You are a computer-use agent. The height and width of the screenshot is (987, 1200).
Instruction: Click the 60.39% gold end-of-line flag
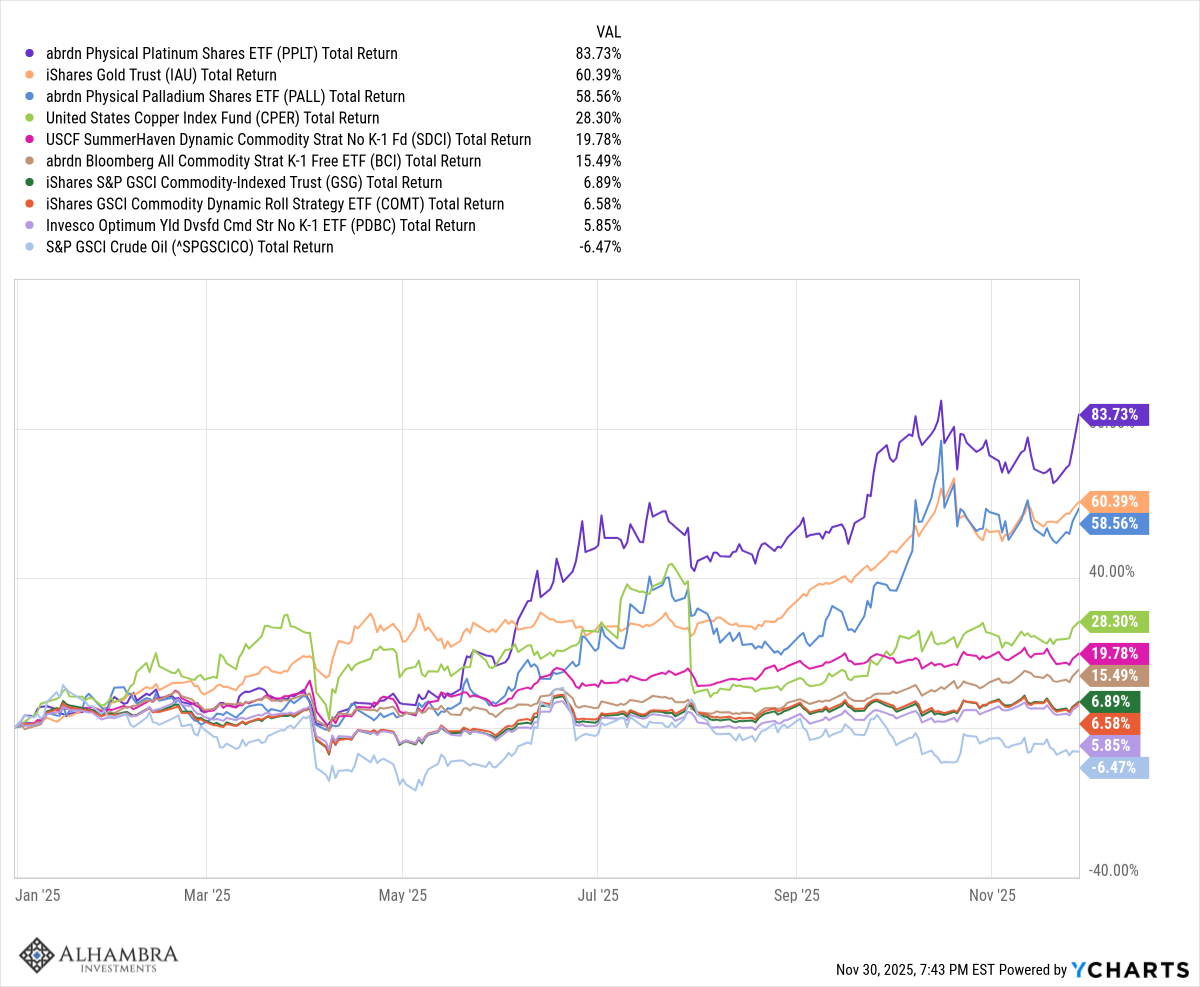pos(1114,501)
